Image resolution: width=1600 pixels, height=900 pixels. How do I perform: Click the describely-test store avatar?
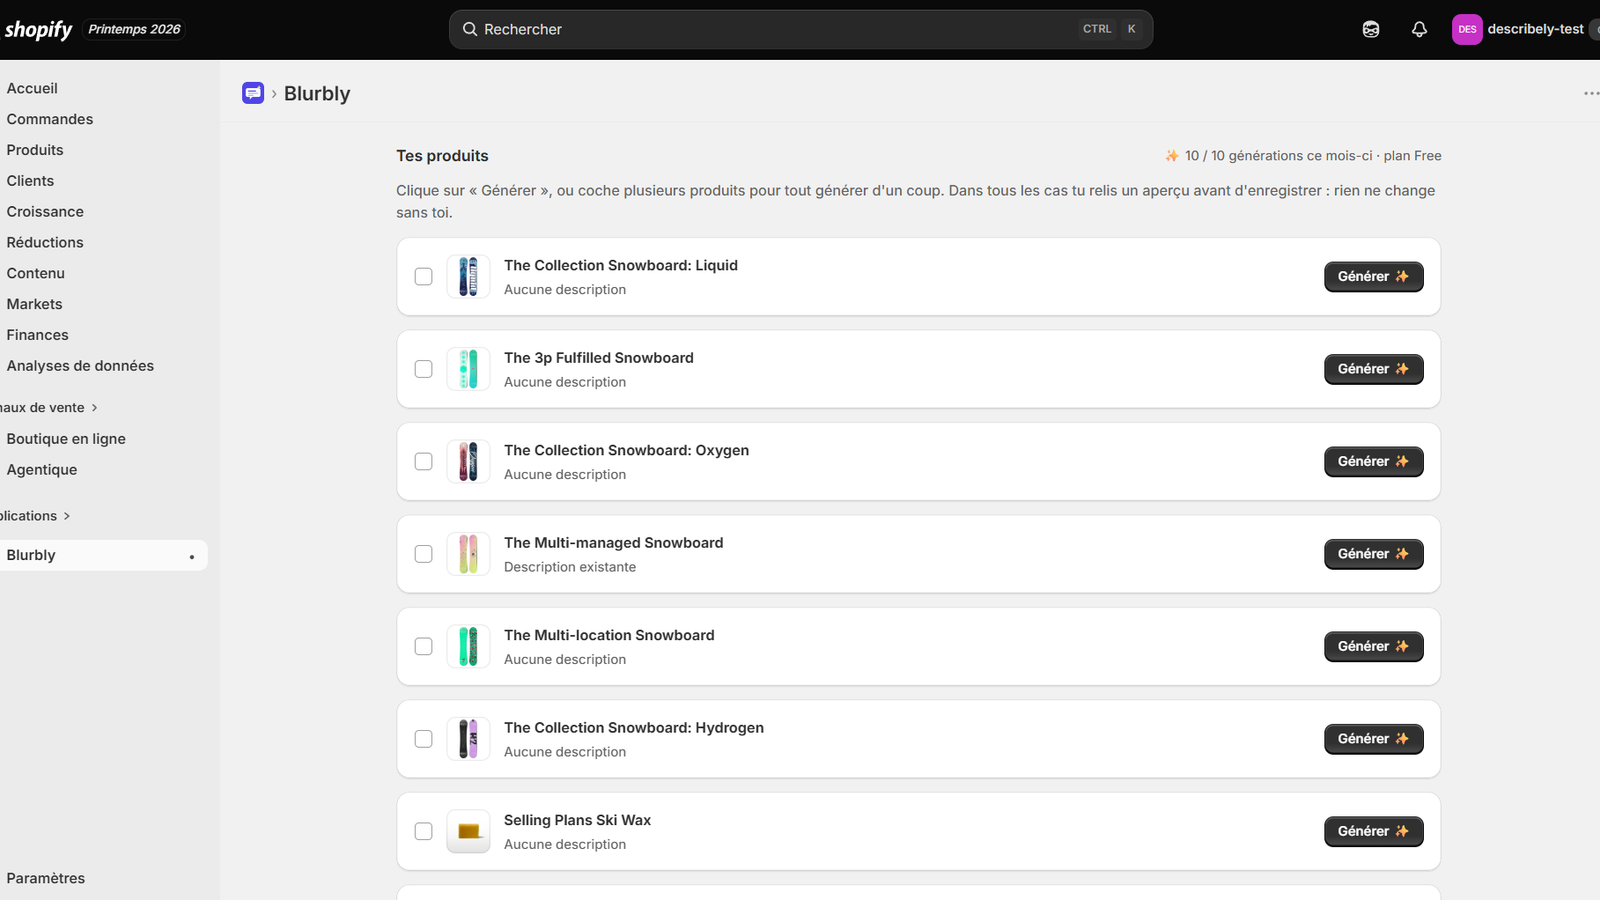1467,29
